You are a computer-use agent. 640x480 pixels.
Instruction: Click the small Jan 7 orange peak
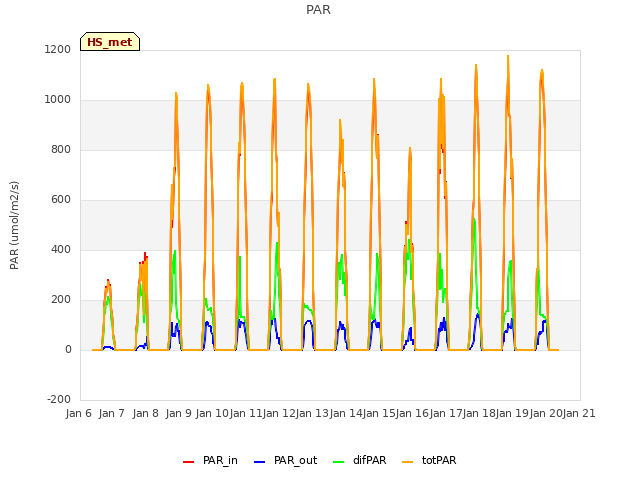[108, 282]
